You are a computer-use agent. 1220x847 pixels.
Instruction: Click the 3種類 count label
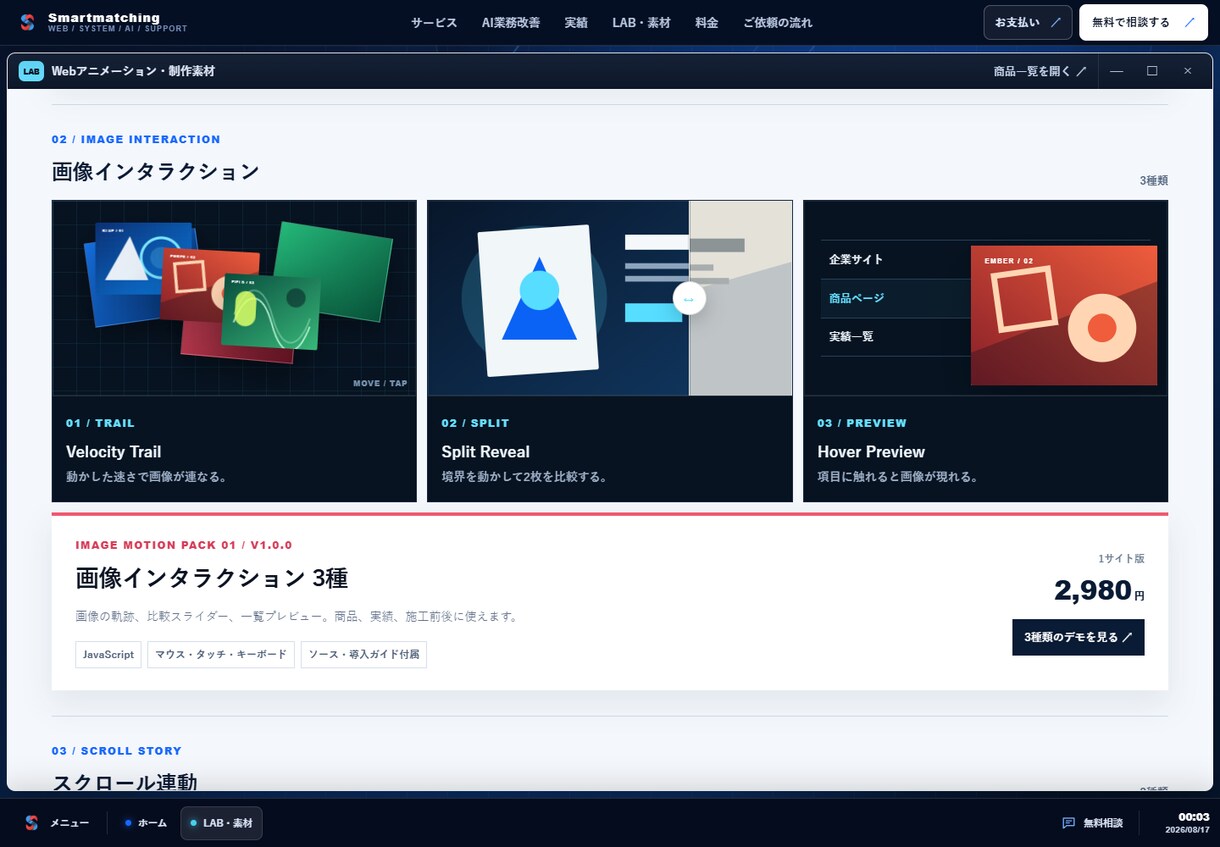click(1153, 181)
